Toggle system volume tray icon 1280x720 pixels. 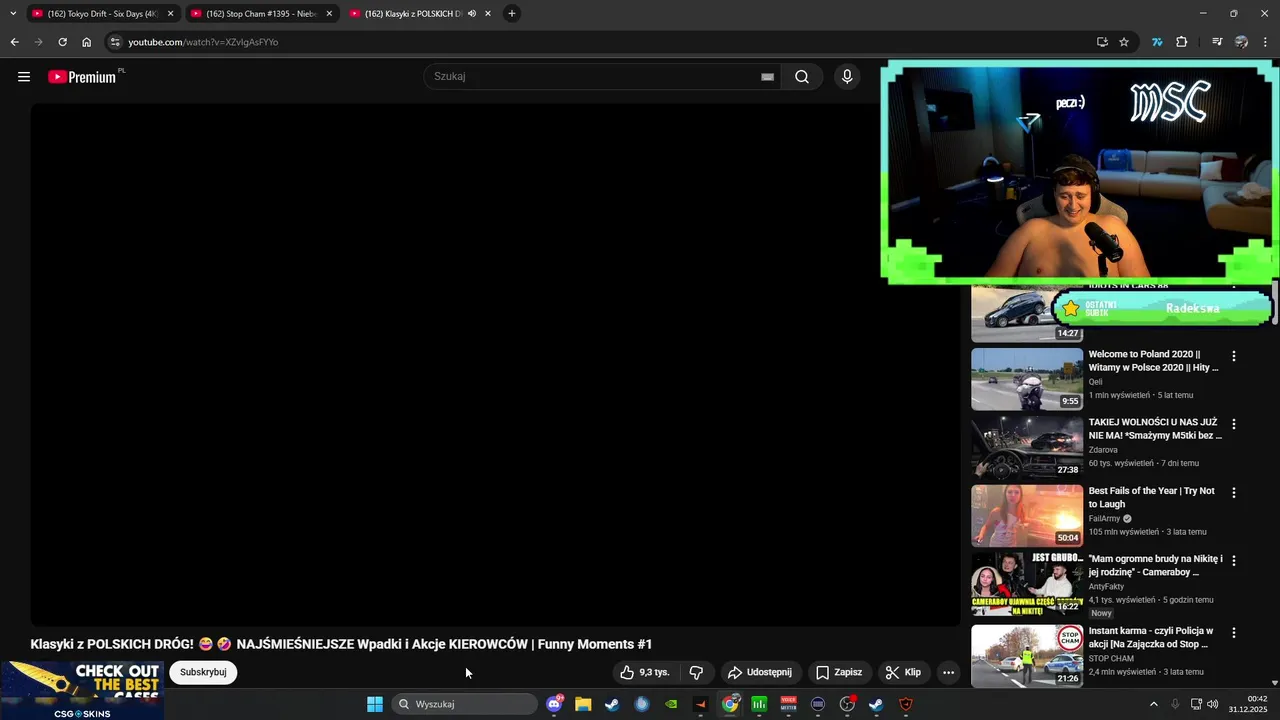click(1213, 704)
